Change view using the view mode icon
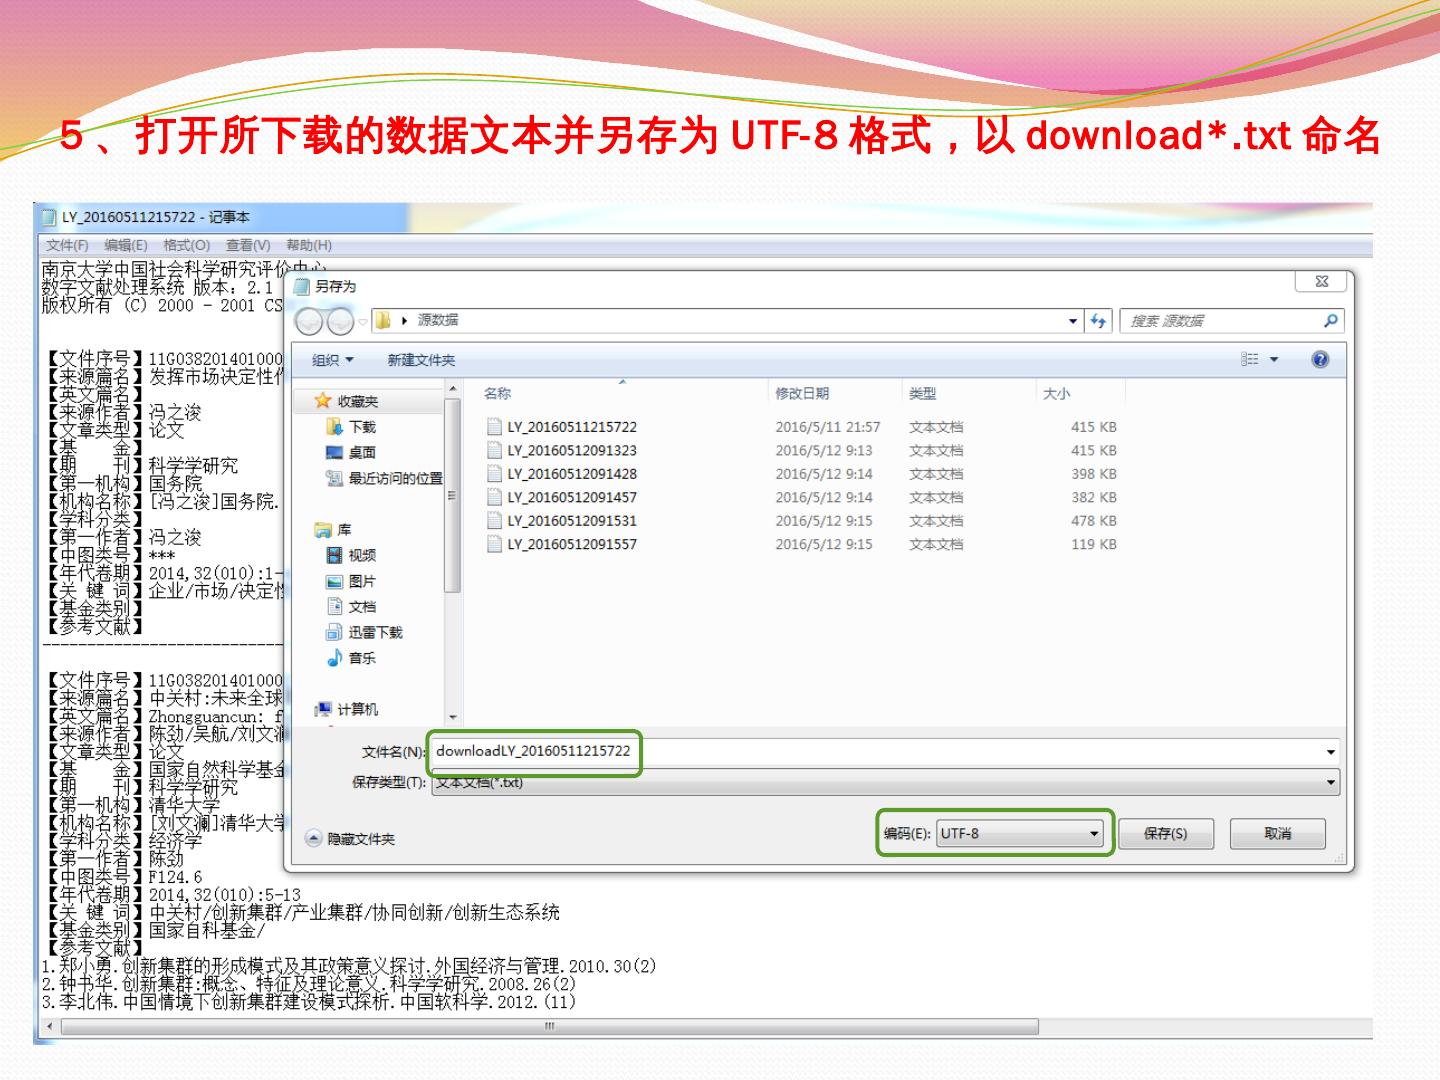The height and width of the screenshot is (1080, 1440). tap(1250, 360)
